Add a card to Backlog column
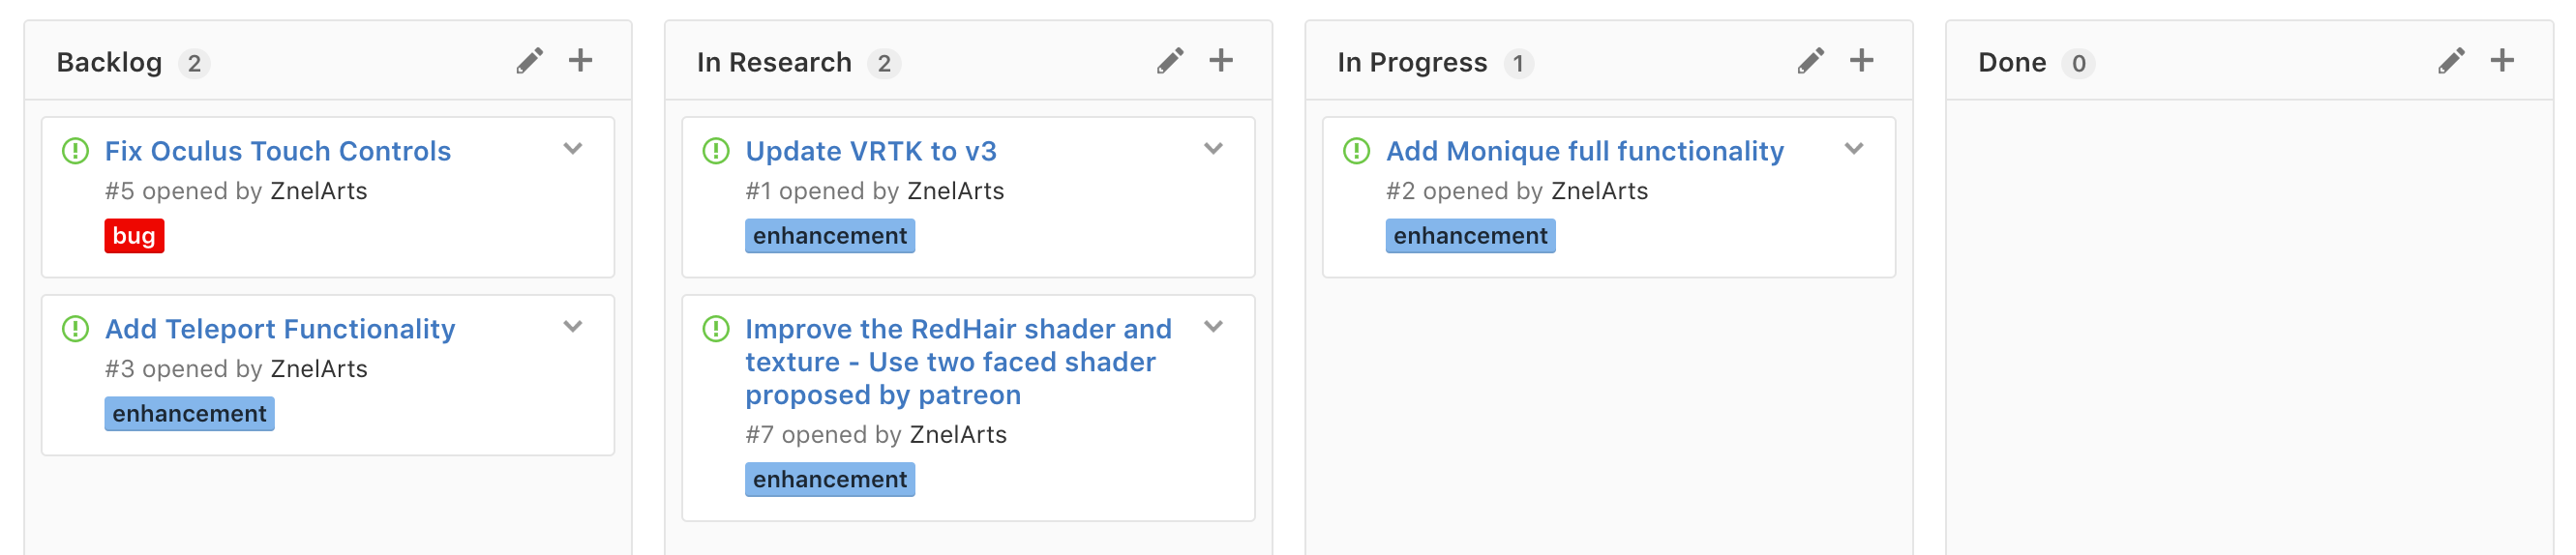Viewport: 2576px width, 555px height. 580,61
